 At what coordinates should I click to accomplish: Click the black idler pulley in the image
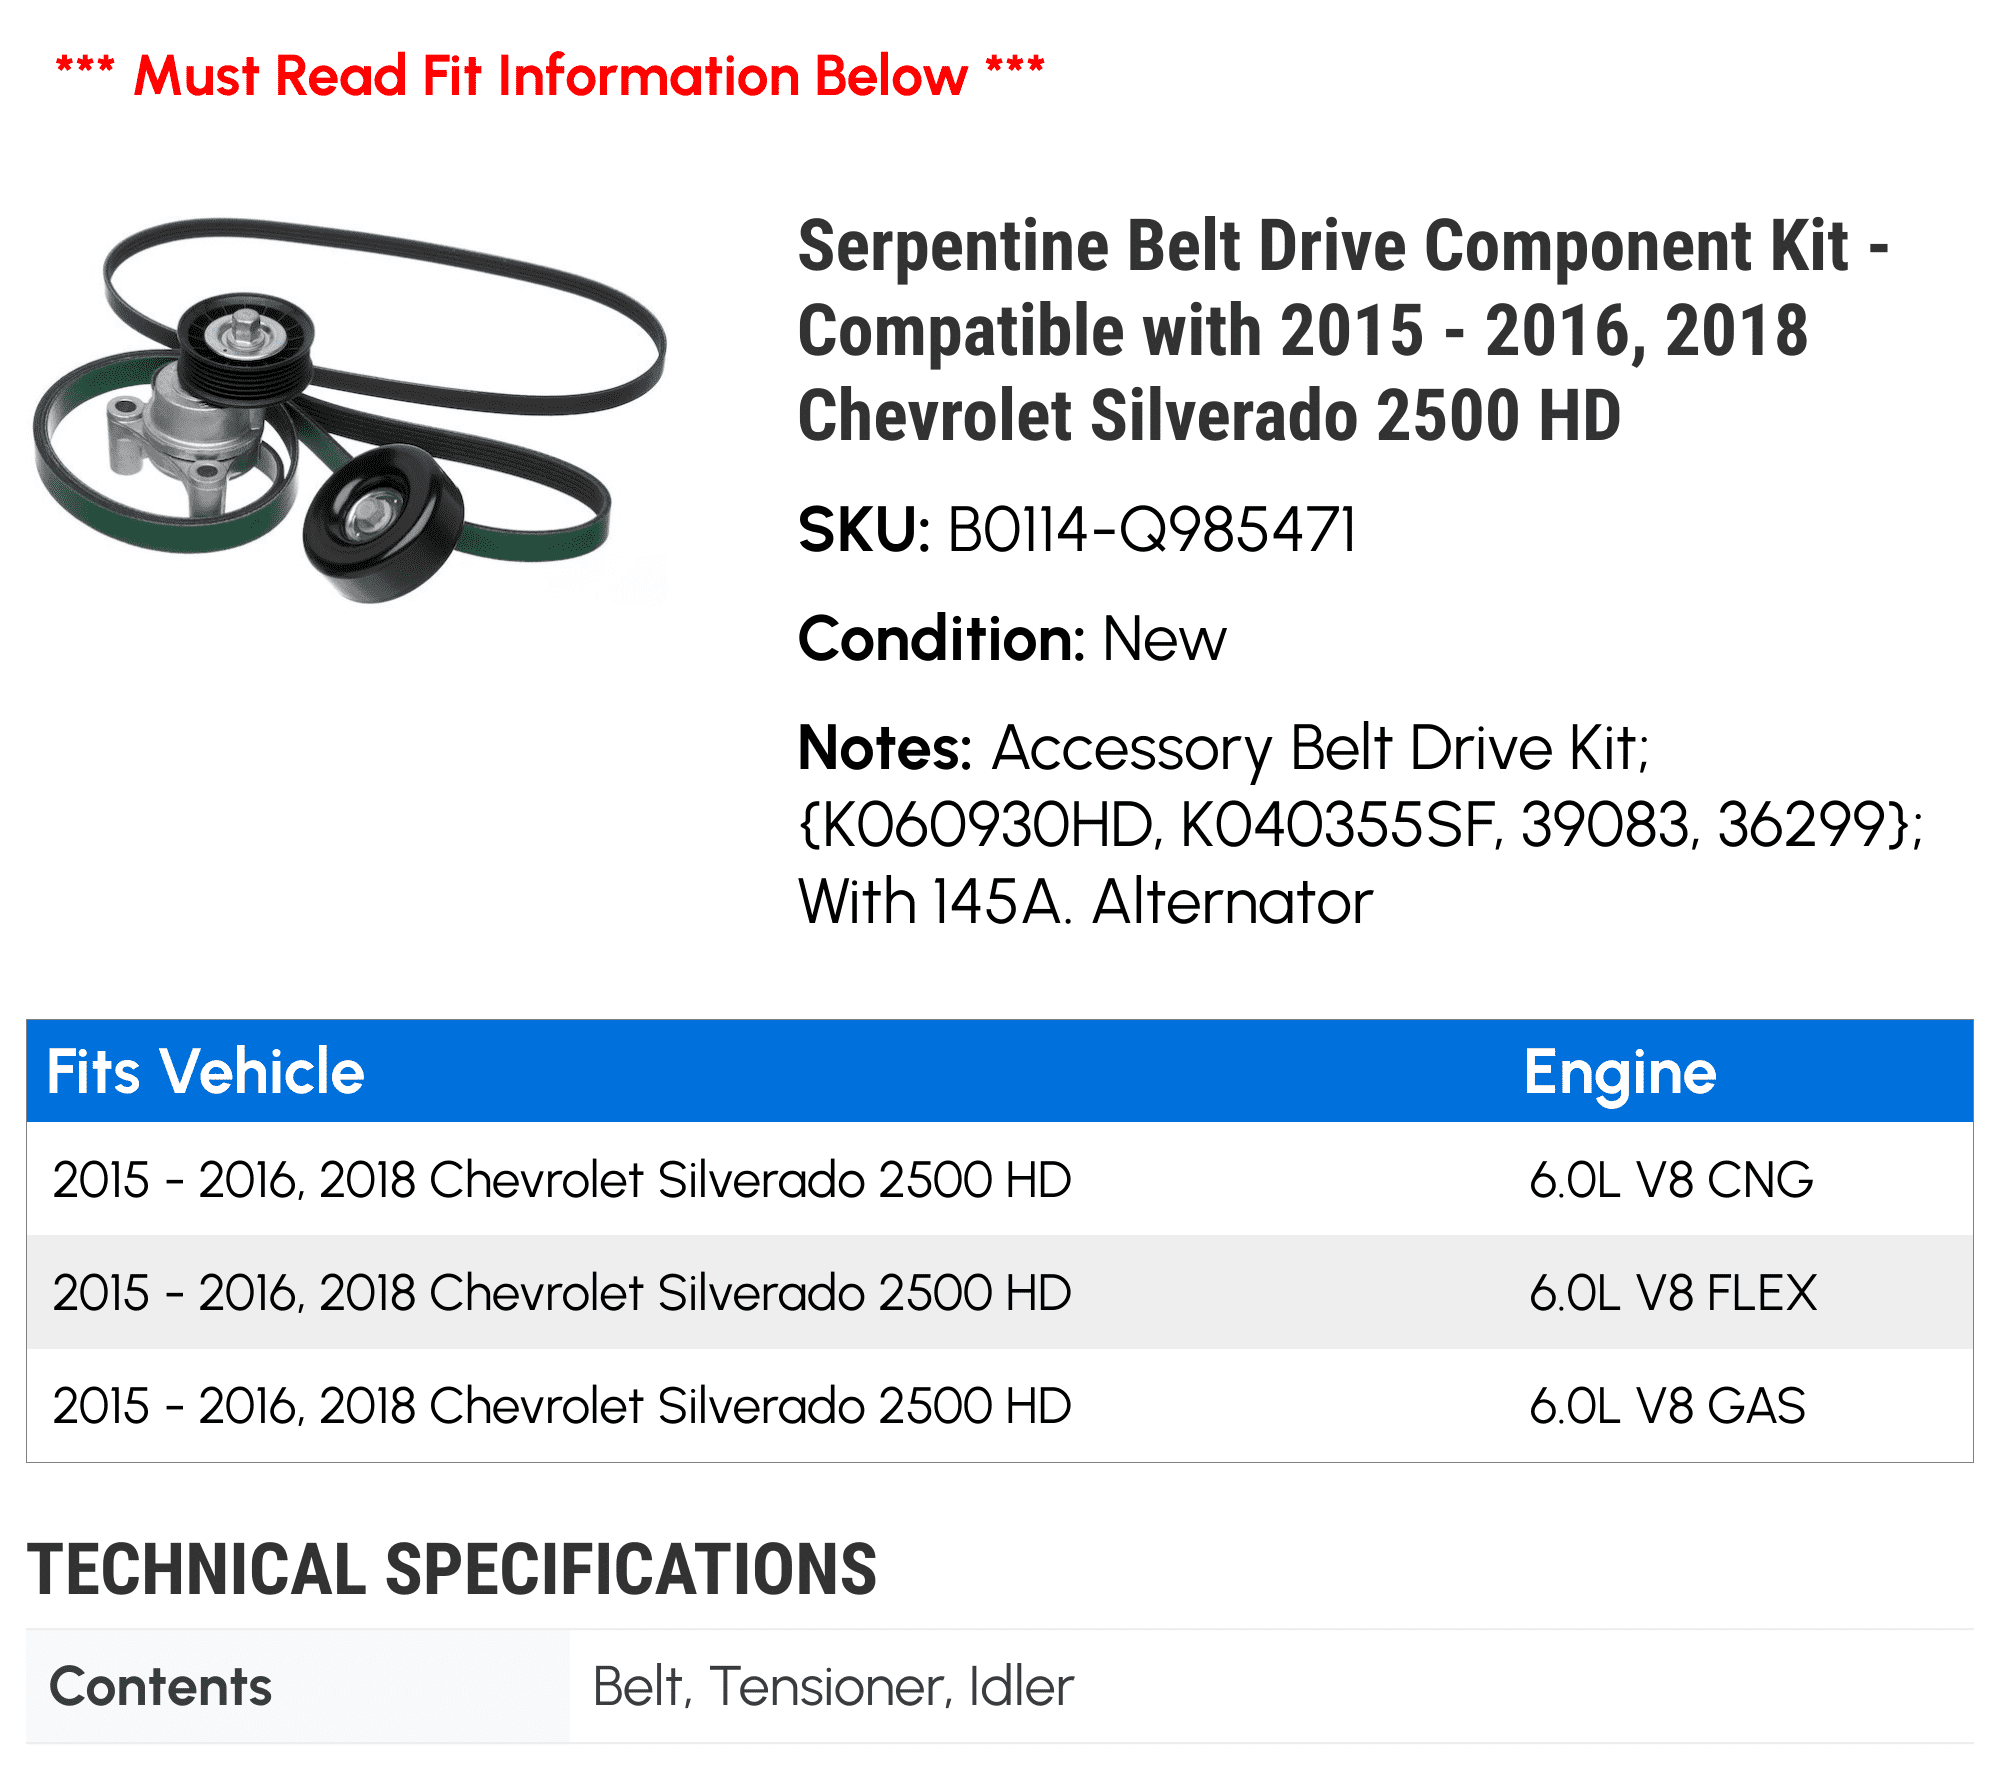point(383,524)
